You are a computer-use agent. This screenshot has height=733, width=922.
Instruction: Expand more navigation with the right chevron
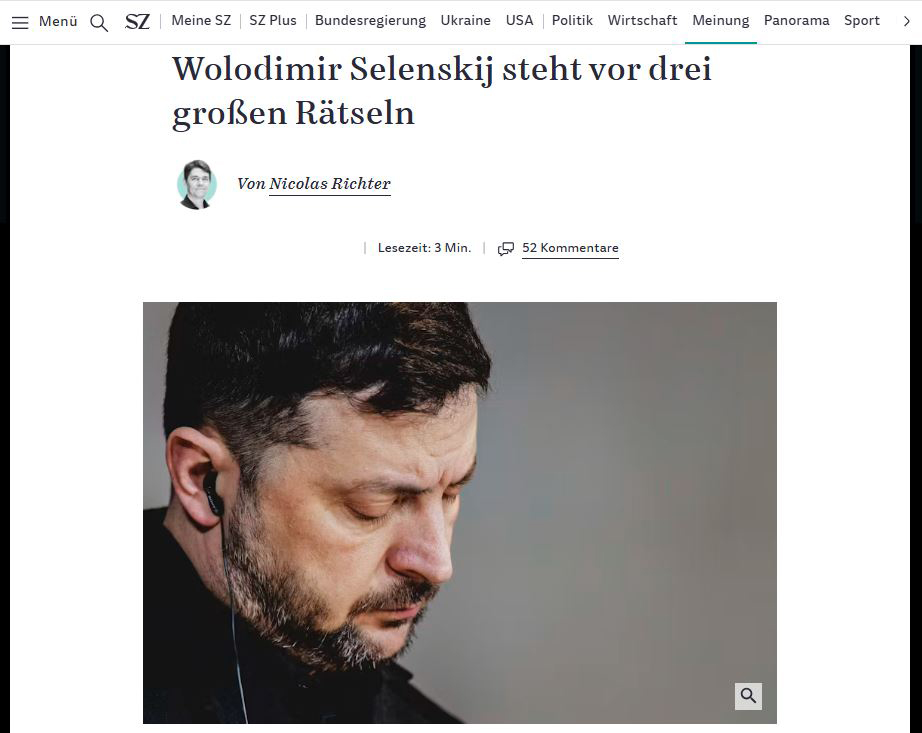point(906,21)
